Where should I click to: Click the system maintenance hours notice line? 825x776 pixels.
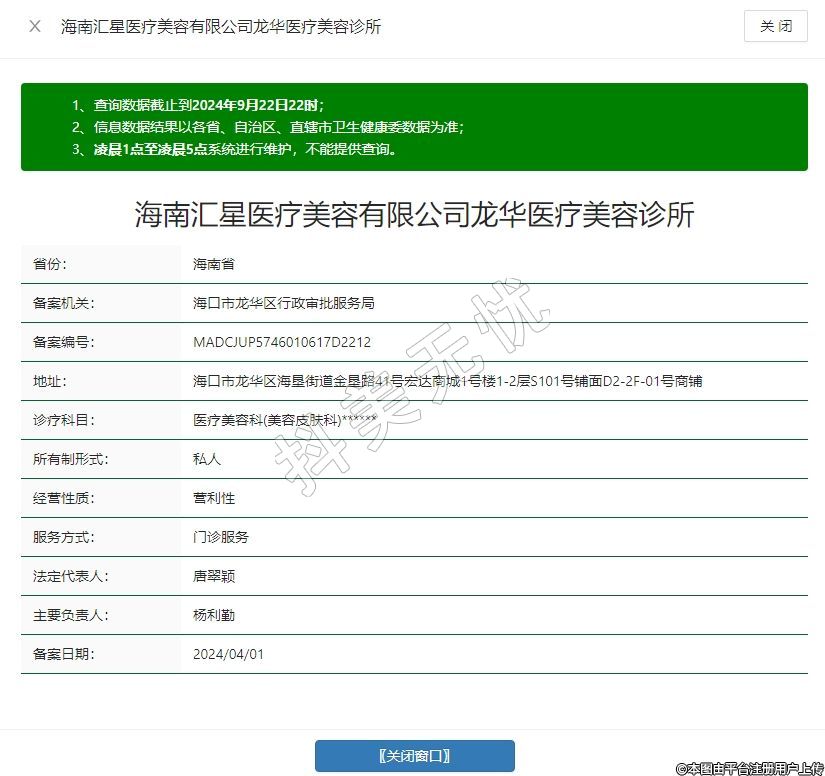(x=234, y=149)
